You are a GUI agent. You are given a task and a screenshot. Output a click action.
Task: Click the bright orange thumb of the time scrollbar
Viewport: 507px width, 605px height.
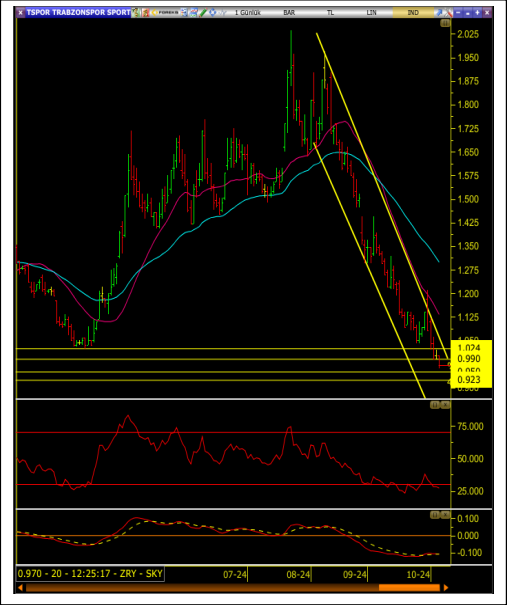pyautogui.click(x=409, y=588)
